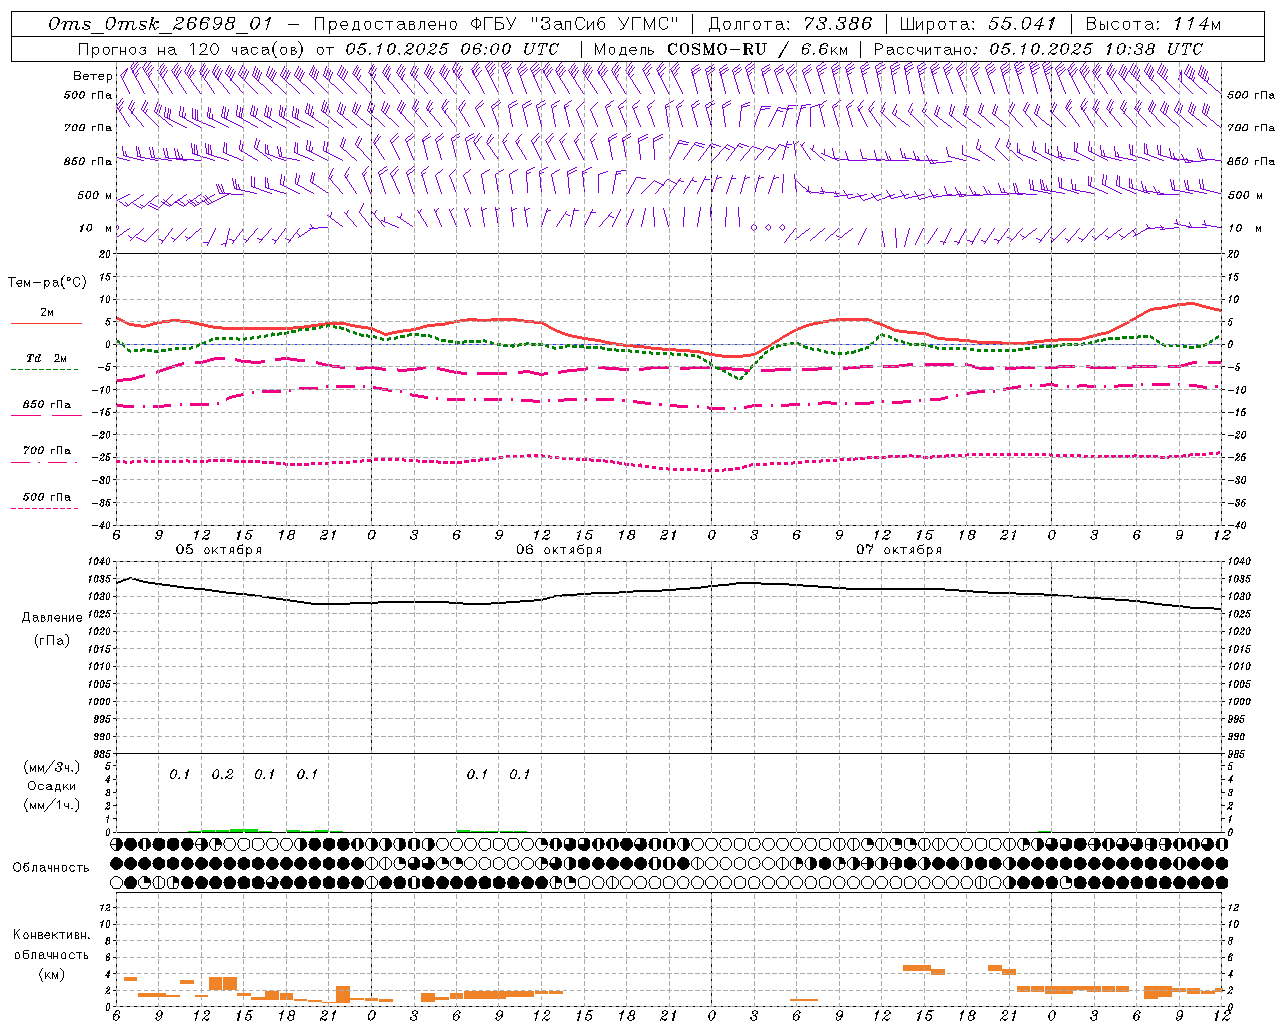Click the (мм/3ч.) precipitation unit label
The image size is (1280, 1024).
point(53,767)
